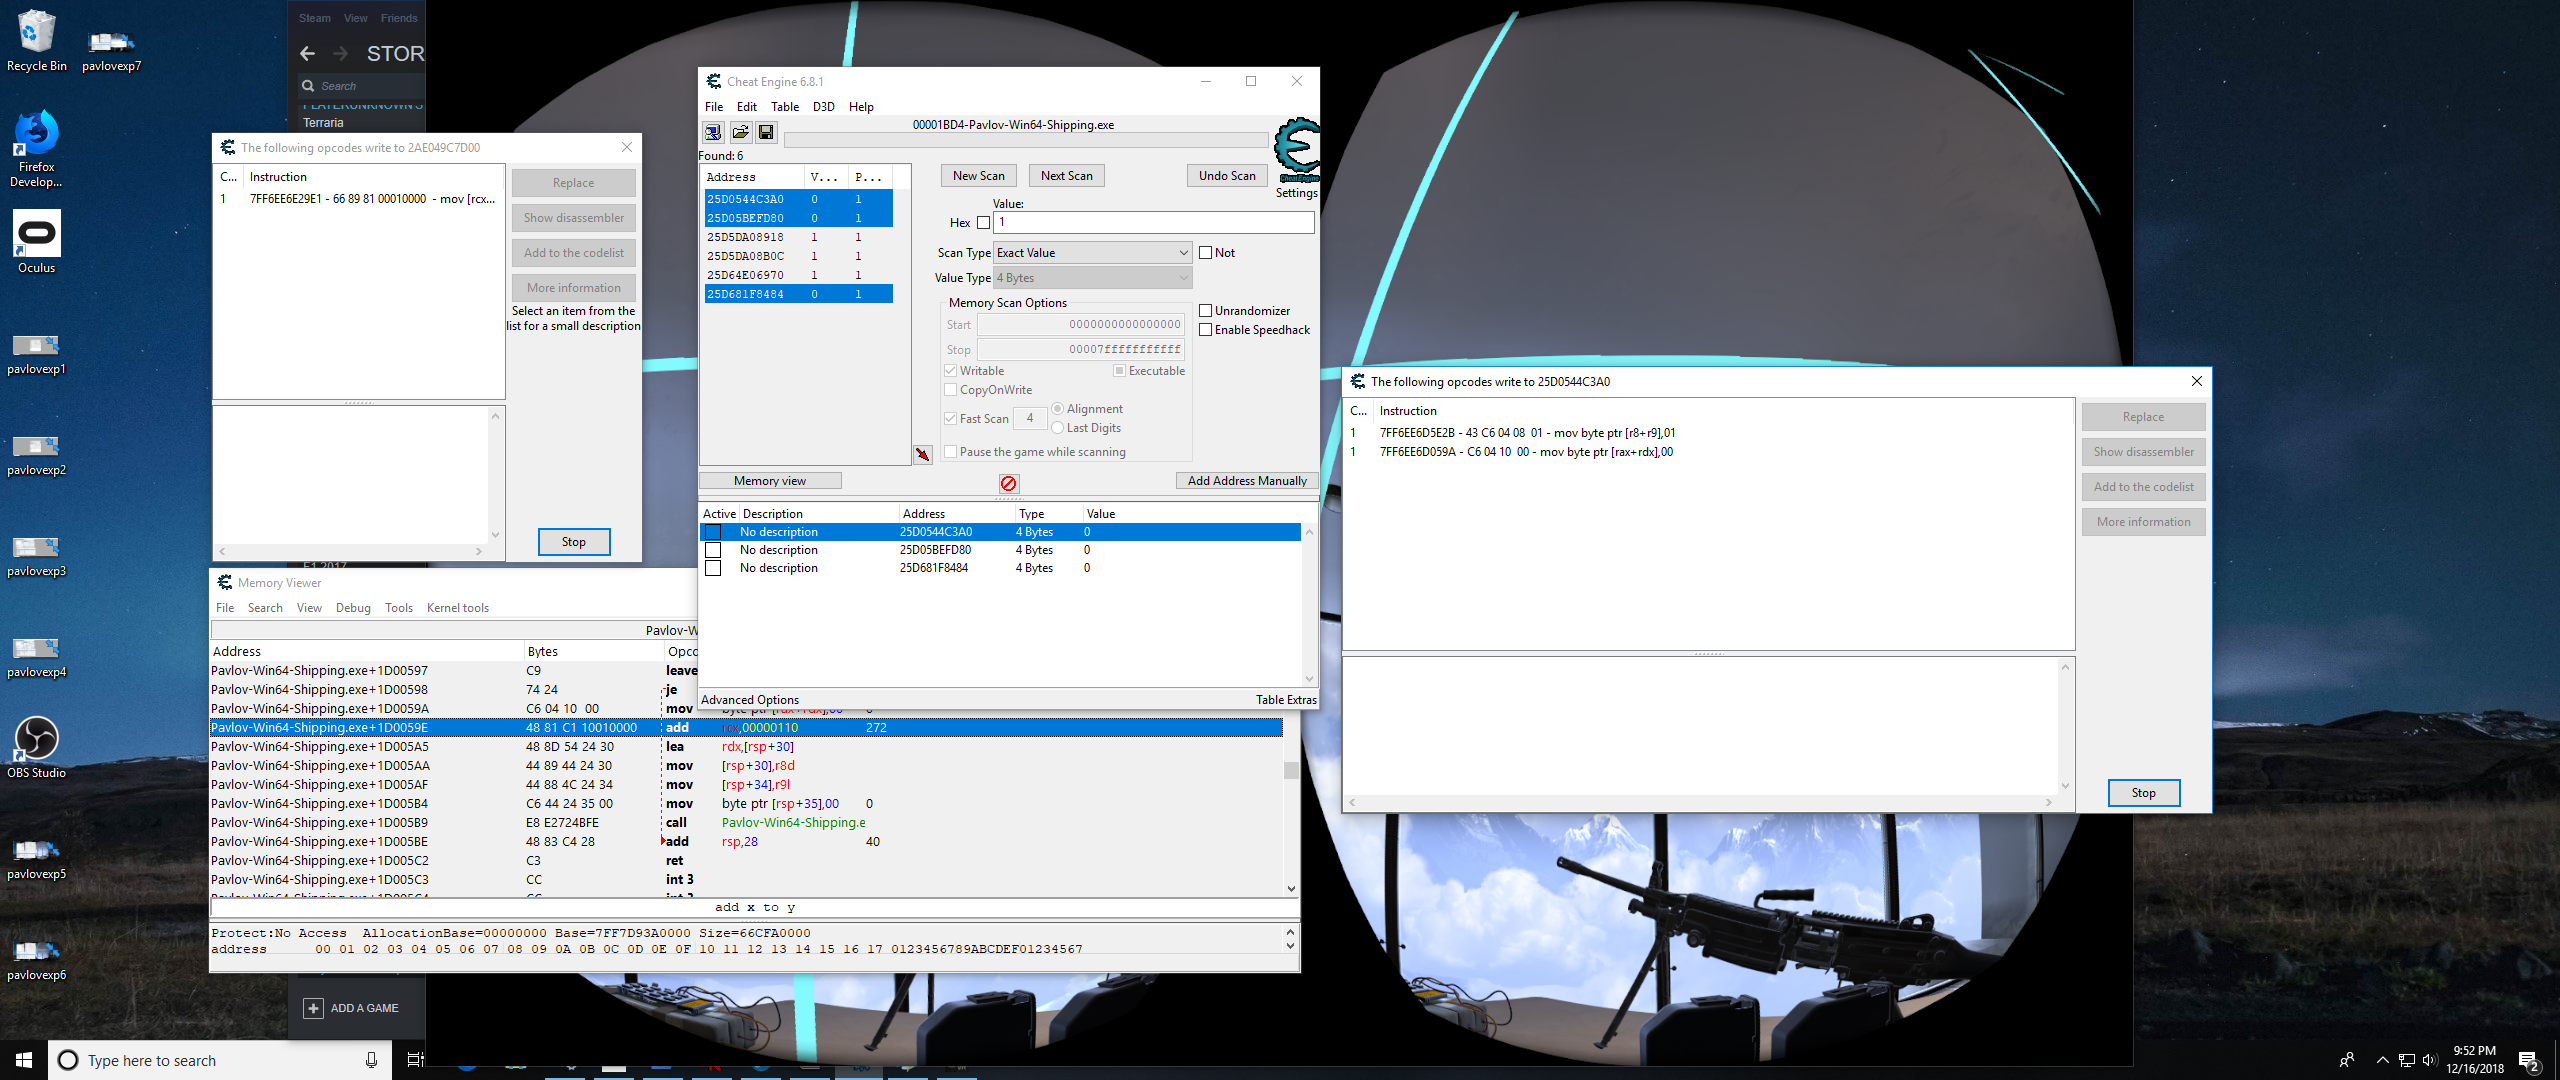Screen dimensions: 2560x1080
Task: Click the New Scan button
Action: click(979, 176)
